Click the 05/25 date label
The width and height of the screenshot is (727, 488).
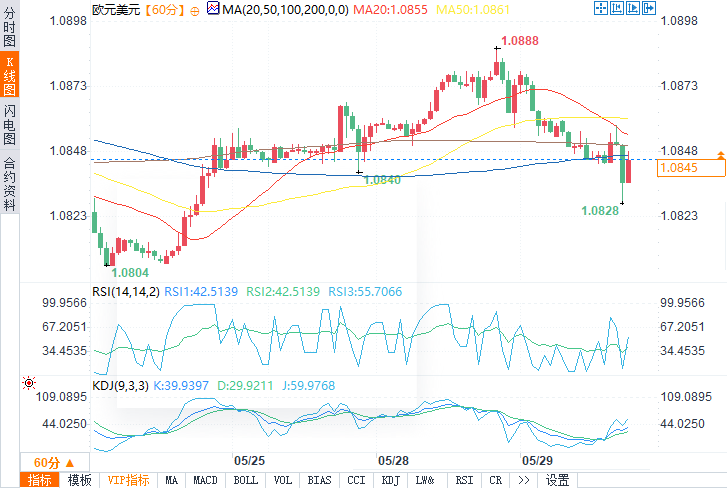[x=249, y=461]
